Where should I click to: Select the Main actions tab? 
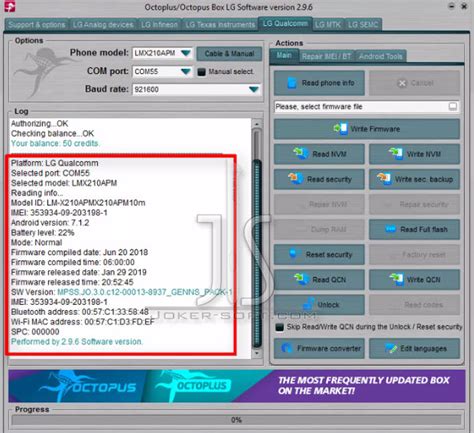pyautogui.click(x=284, y=55)
